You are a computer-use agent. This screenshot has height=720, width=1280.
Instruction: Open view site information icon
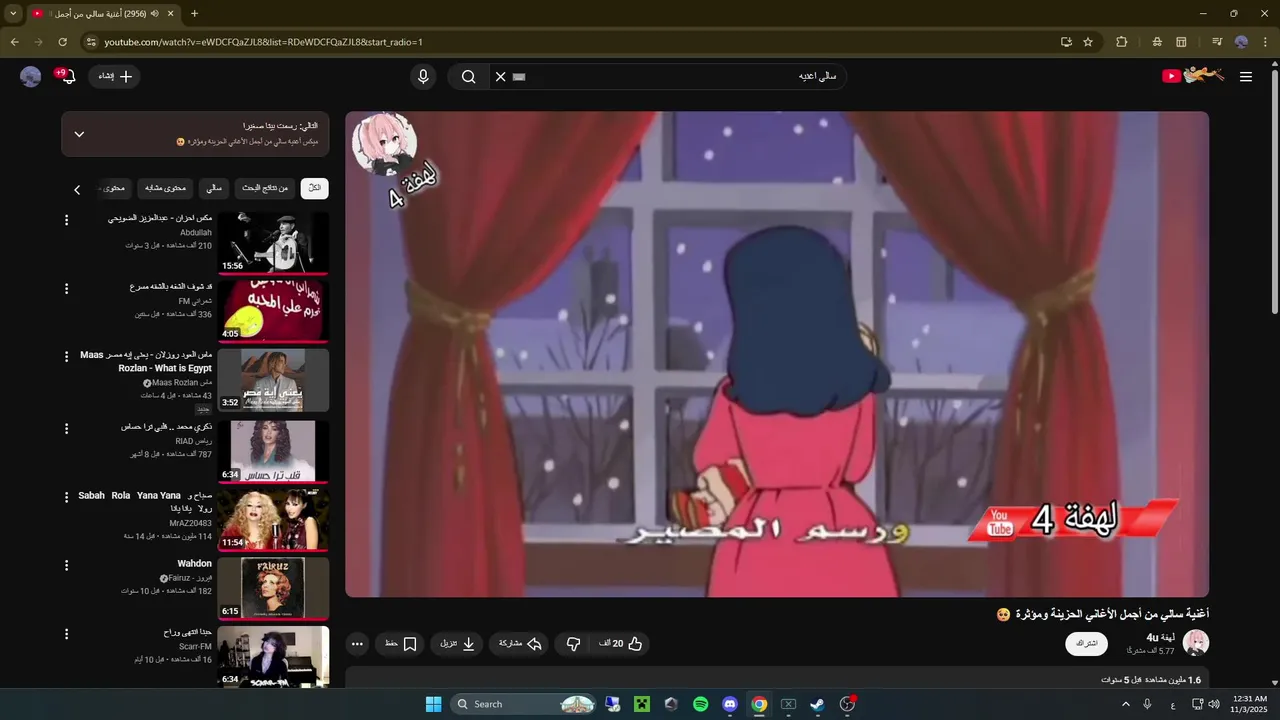point(90,42)
